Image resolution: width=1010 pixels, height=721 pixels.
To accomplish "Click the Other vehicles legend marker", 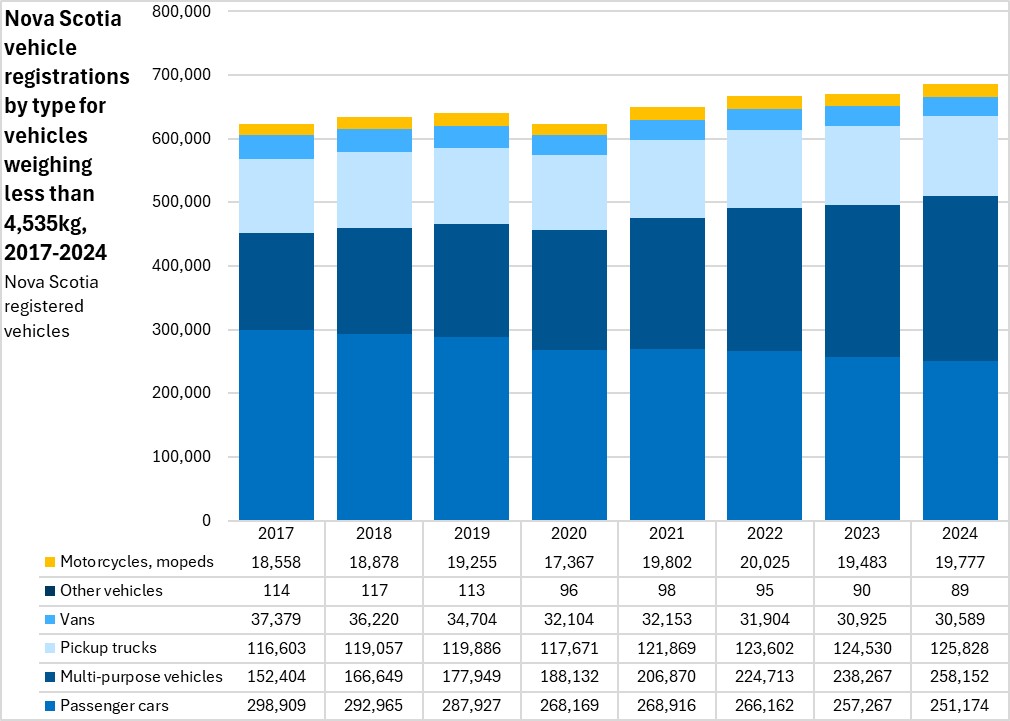I will tap(48, 591).
